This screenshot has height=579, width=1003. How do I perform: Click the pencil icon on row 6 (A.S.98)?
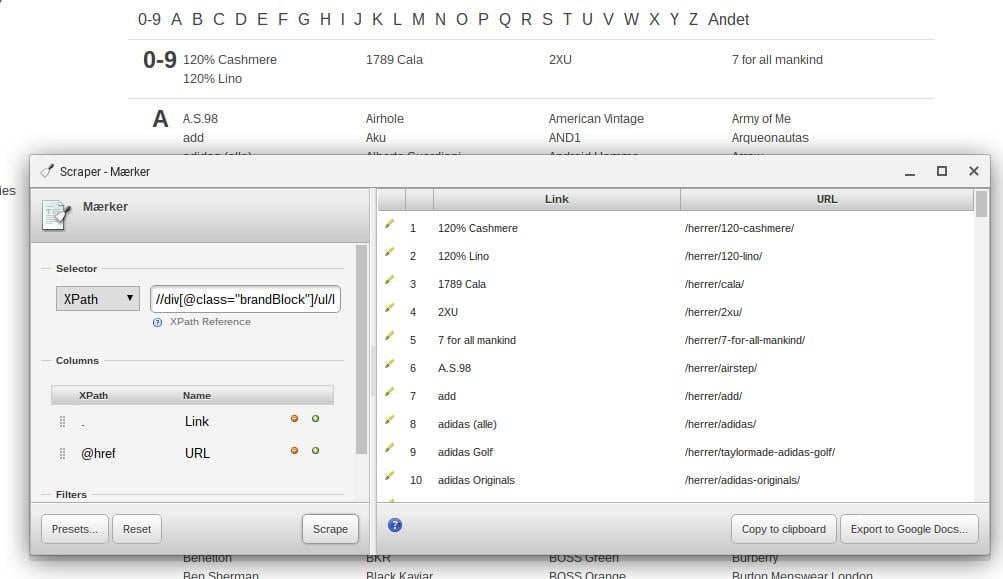tap(390, 364)
